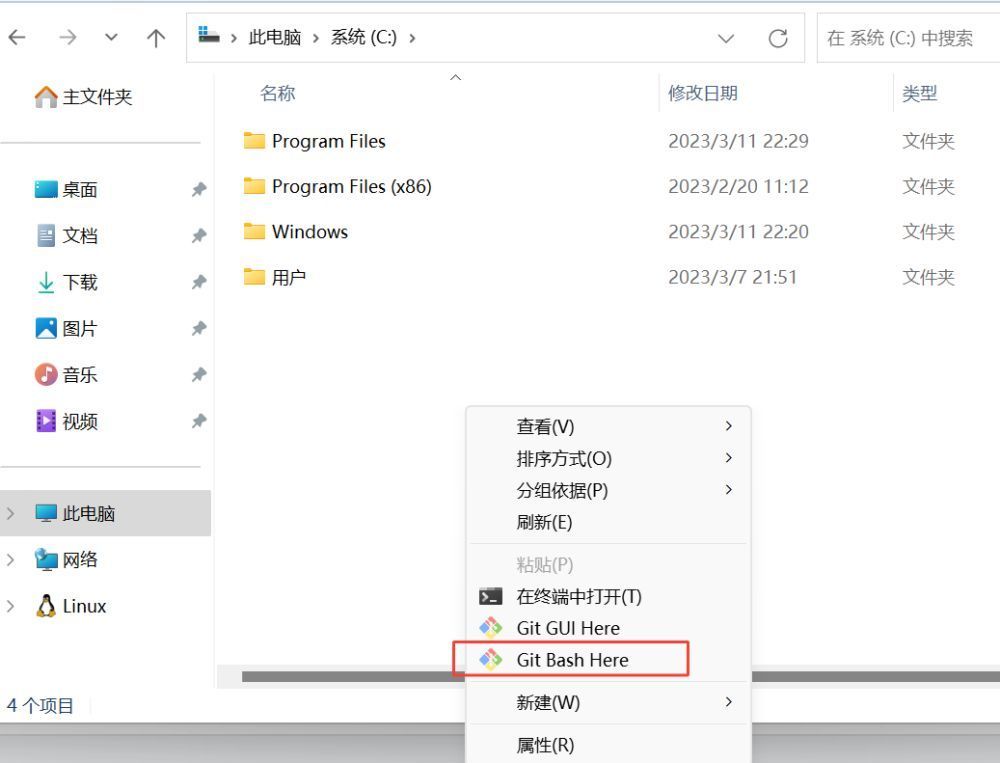Open the 查看(V) submenu
This screenshot has width=1000, height=763.
[x=608, y=426]
